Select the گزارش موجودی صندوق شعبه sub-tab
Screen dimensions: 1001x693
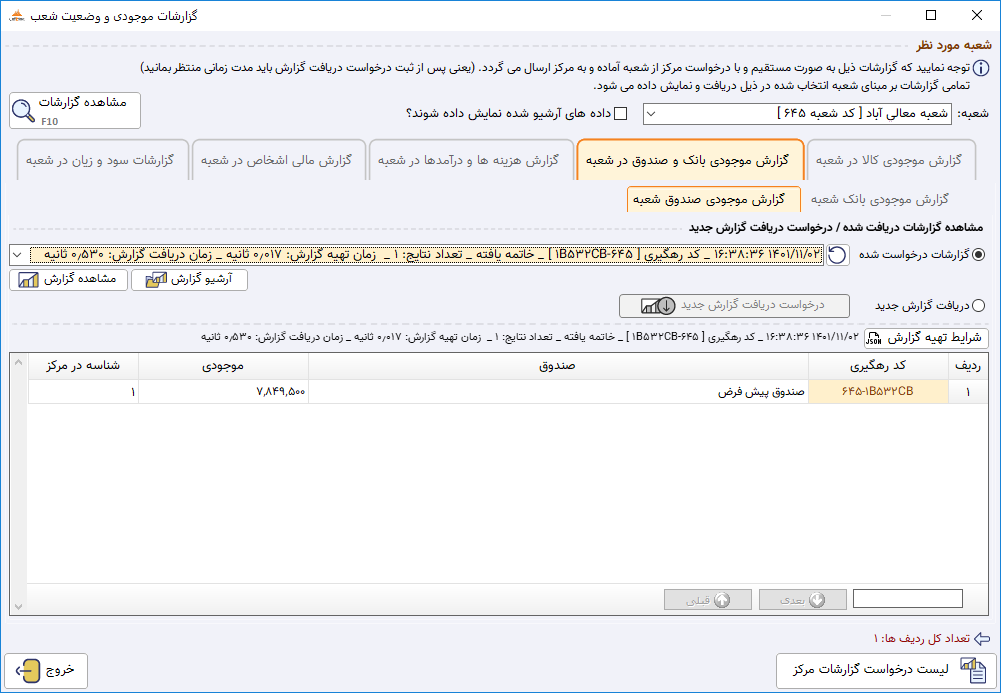tap(713, 200)
